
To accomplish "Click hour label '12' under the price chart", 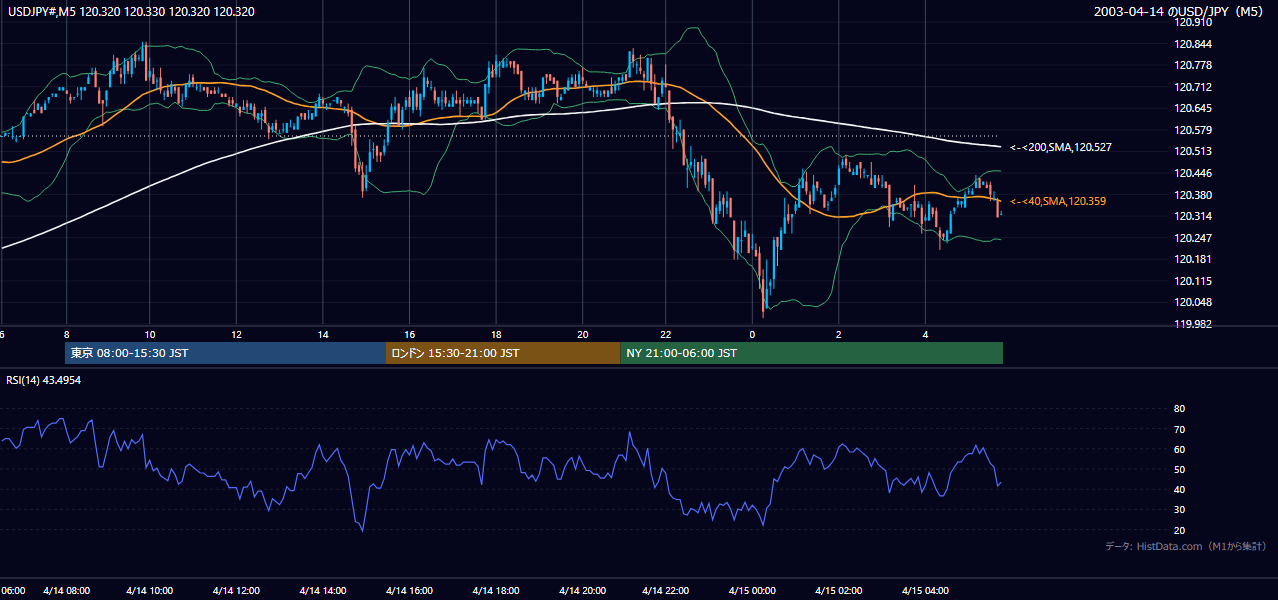I will click(x=236, y=334).
